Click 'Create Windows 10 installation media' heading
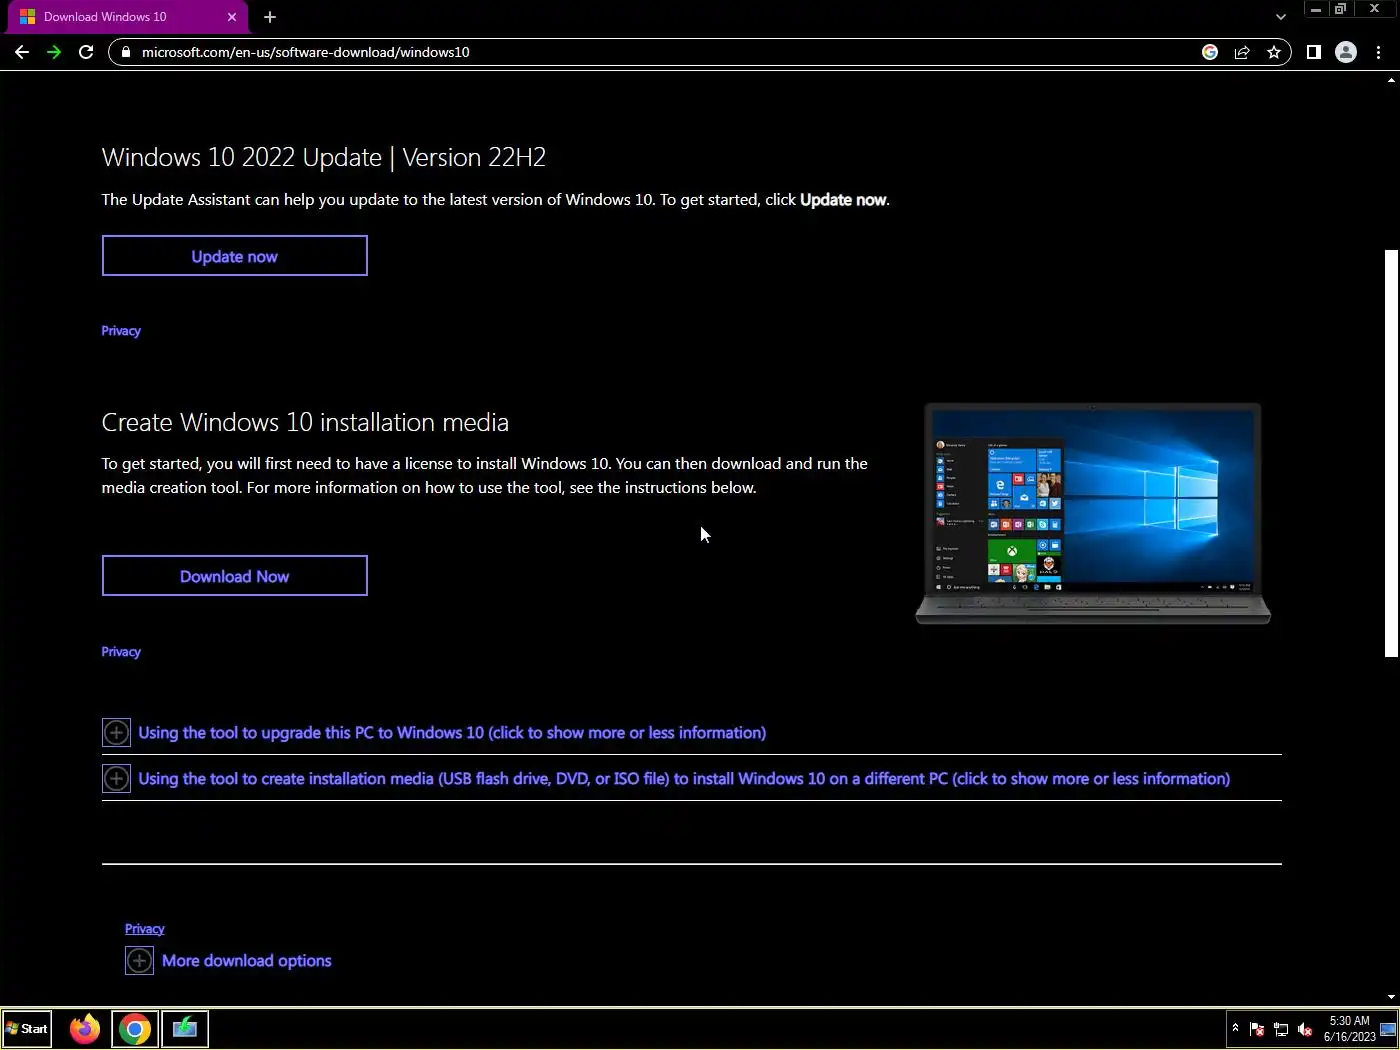Viewport: 1400px width, 1050px height. pos(305,423)
